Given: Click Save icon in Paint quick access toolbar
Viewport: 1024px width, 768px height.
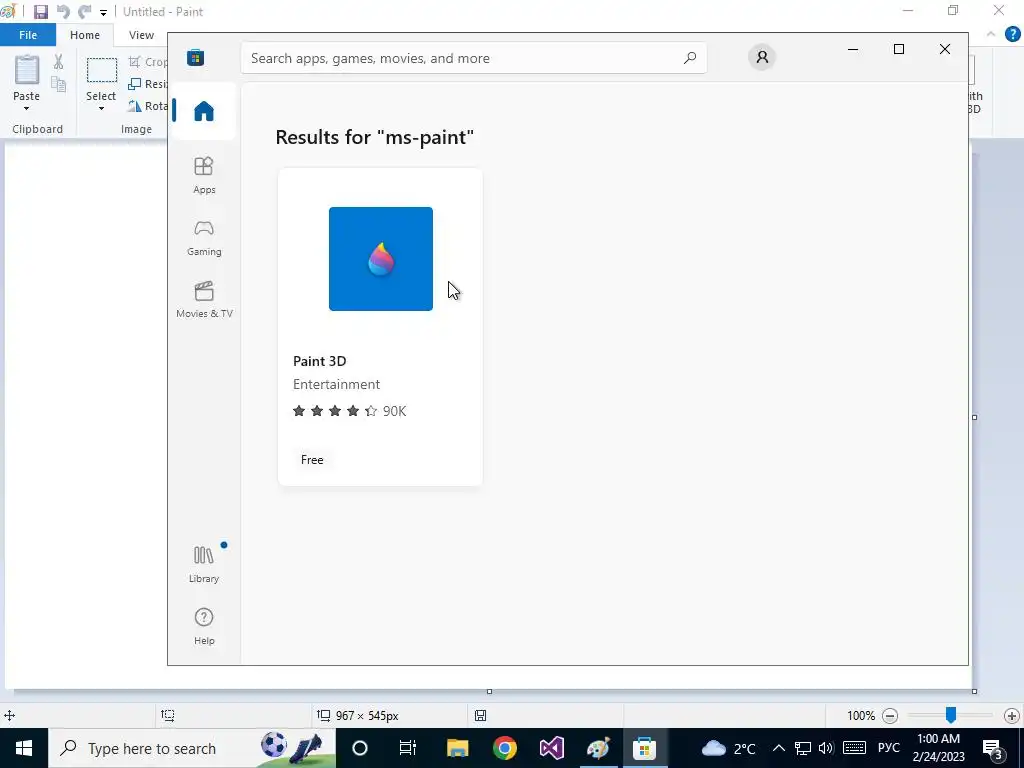Looking at the screenshot, I should (x=41, y=12).
